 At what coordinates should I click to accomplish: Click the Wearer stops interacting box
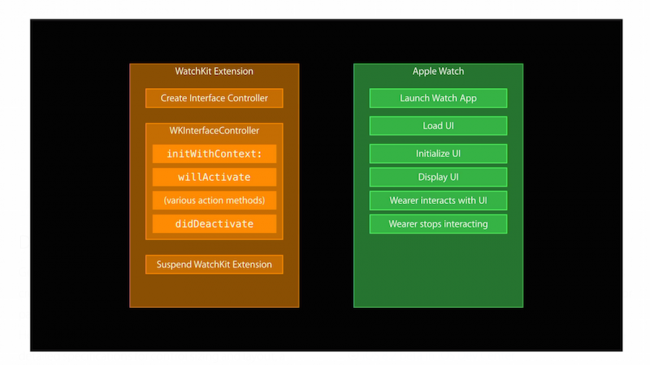(438, 224)
